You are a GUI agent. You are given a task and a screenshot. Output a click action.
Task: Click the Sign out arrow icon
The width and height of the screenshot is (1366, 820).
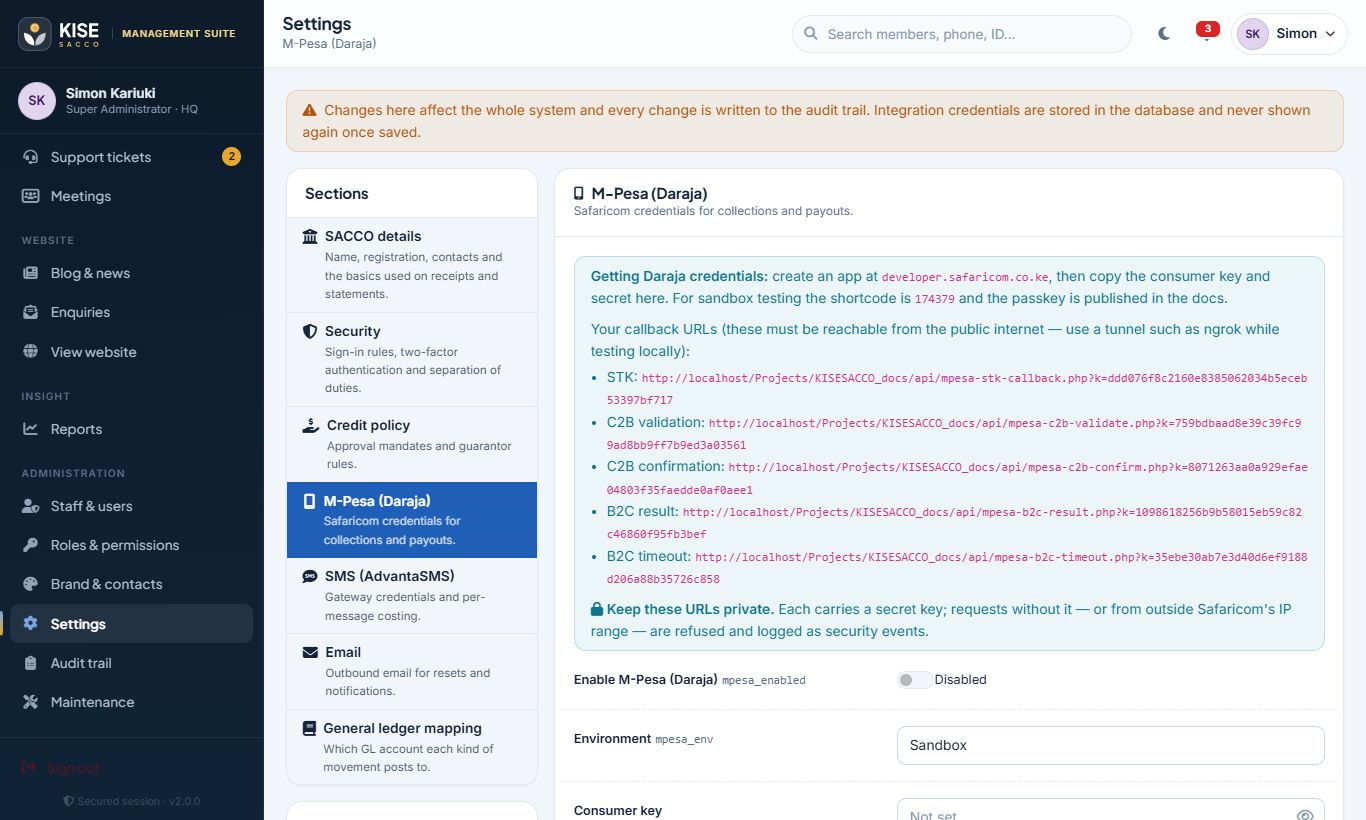29,768
